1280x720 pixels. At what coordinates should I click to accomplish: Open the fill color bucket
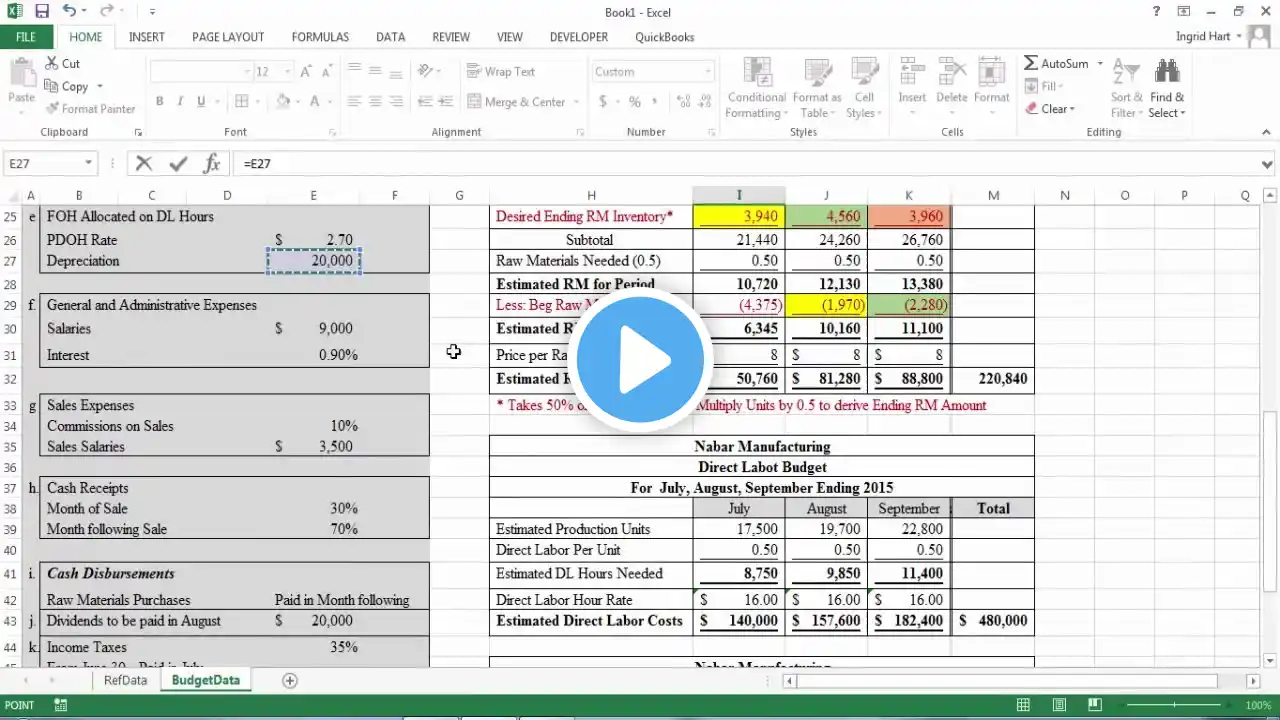point(283,101)
